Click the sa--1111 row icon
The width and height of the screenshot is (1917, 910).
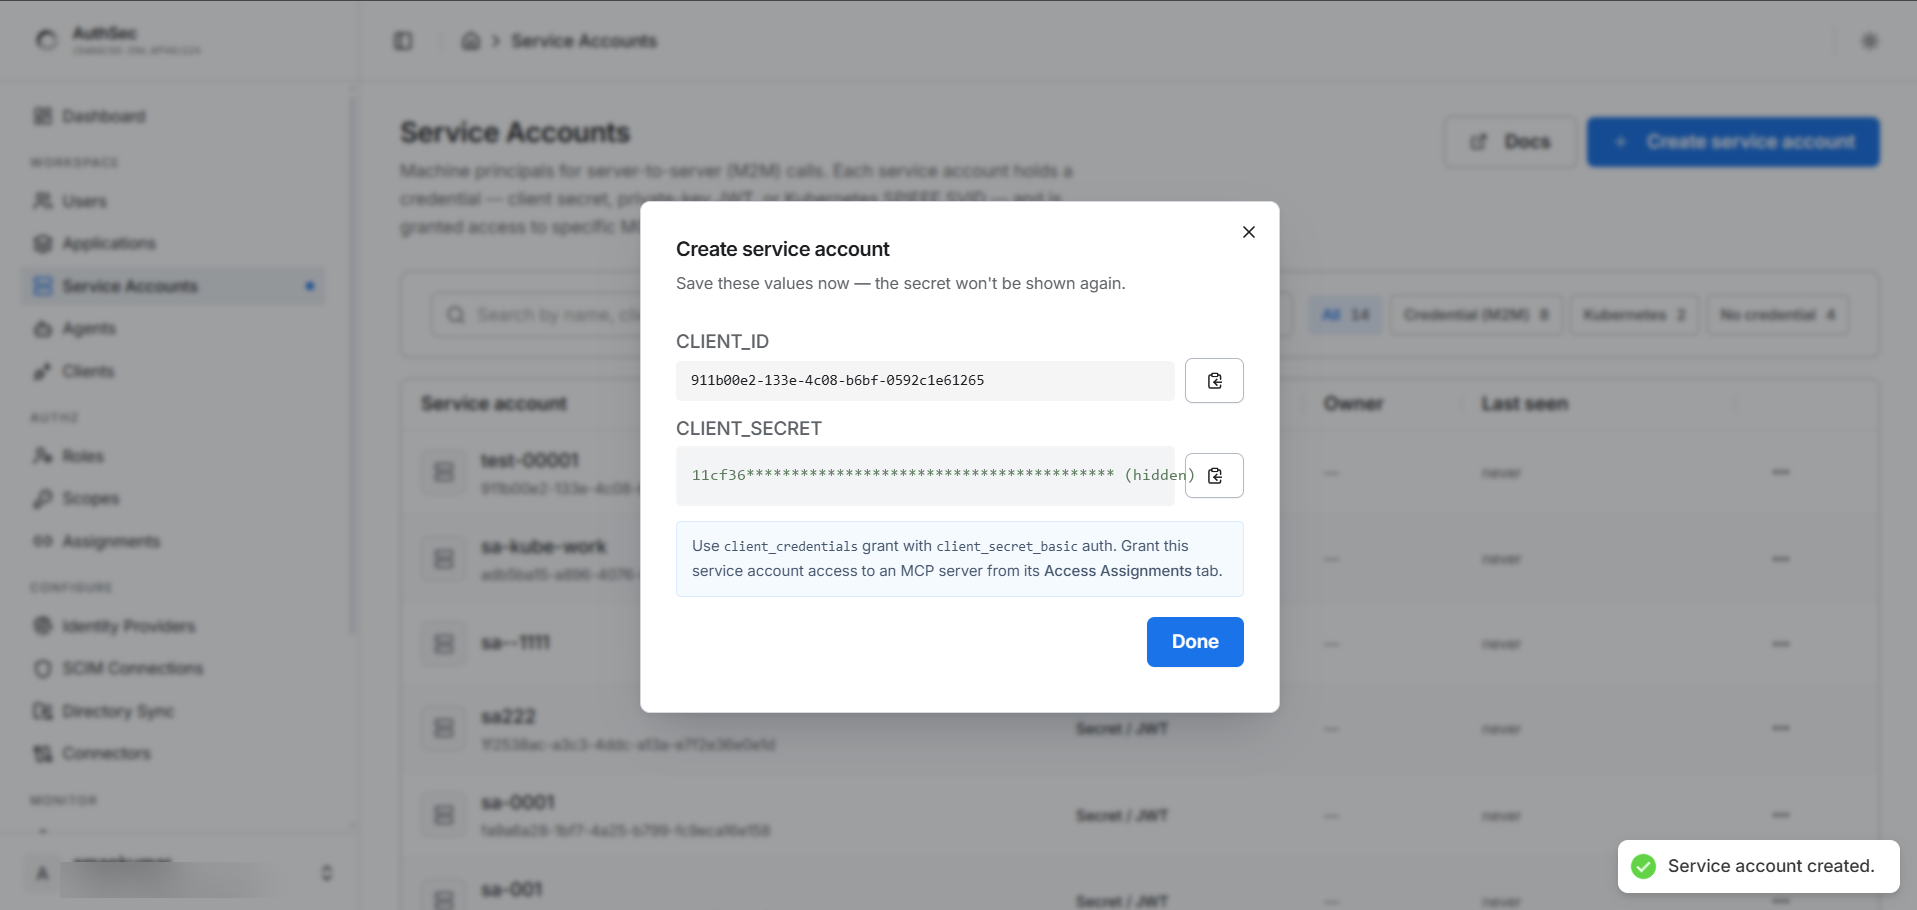tap(444, 644)
